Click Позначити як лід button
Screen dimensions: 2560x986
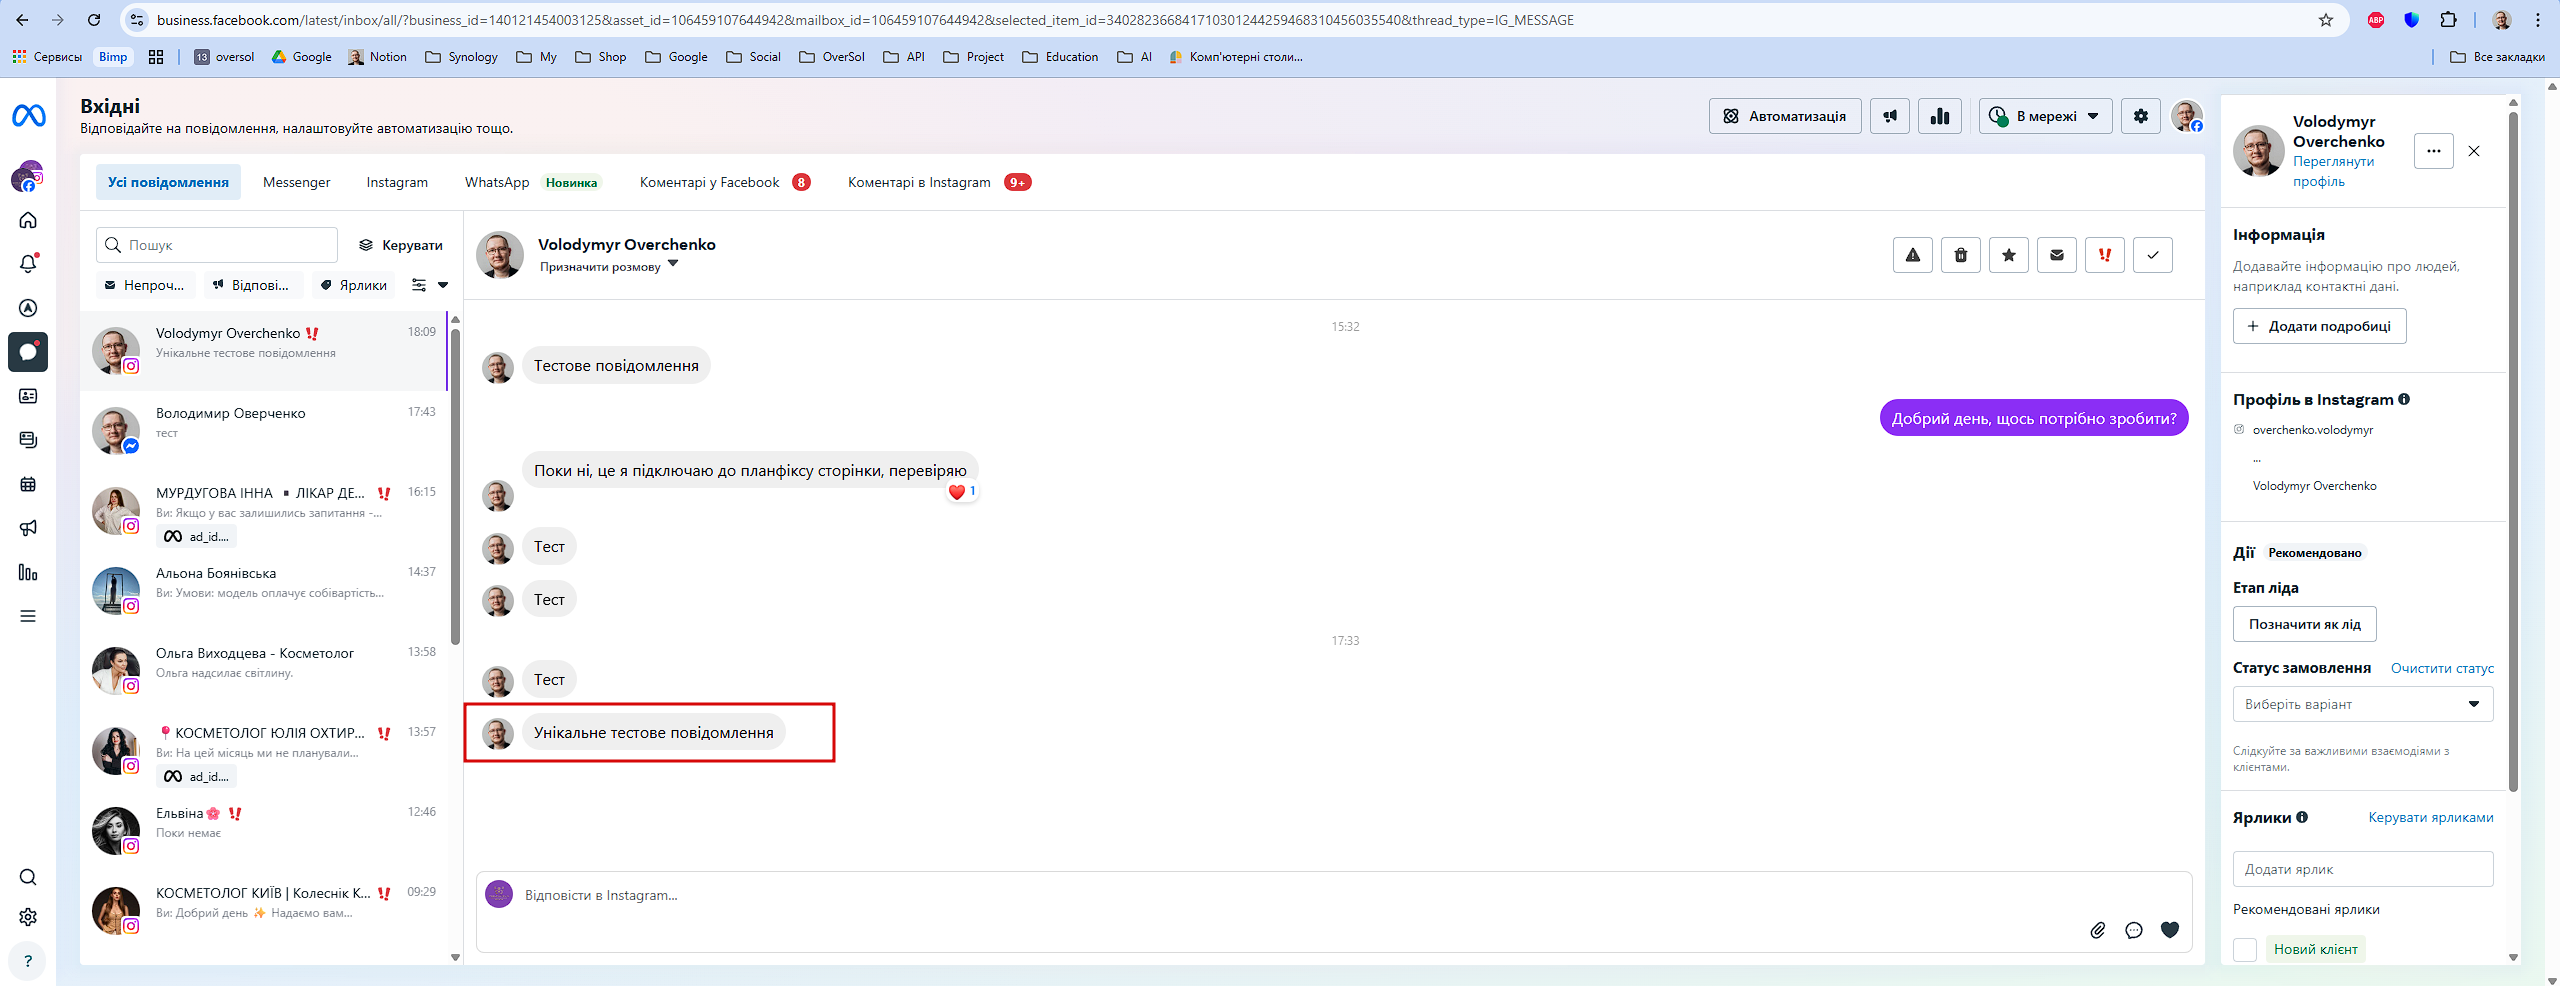(2305, 624)
